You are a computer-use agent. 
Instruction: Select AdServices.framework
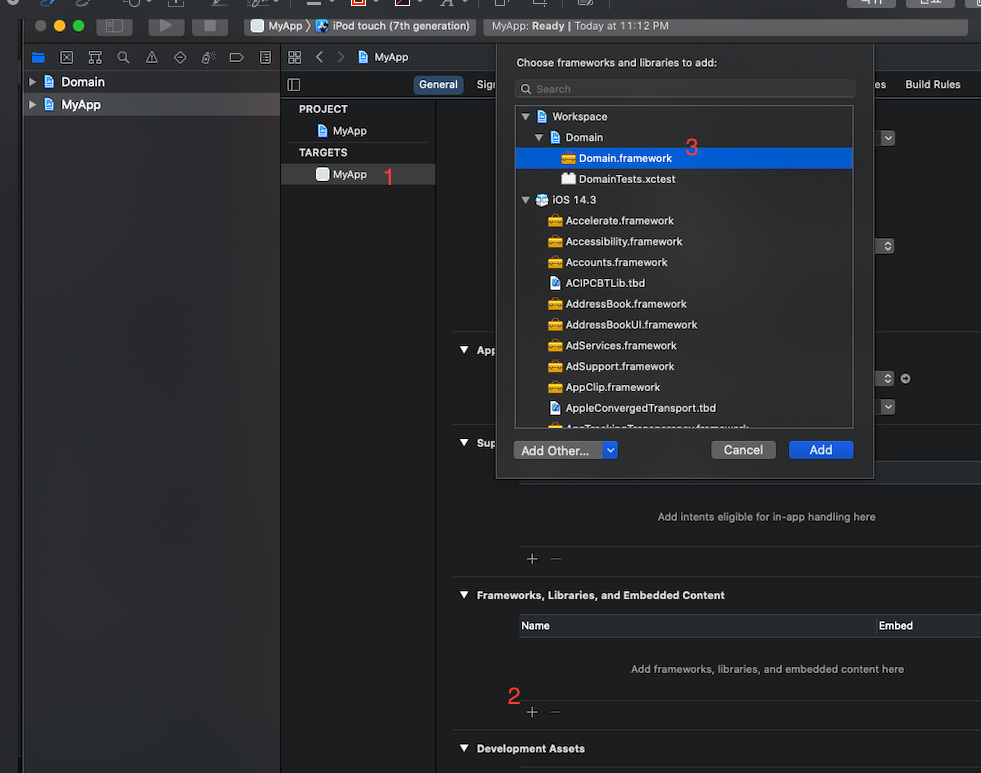(x=684, y=345)
